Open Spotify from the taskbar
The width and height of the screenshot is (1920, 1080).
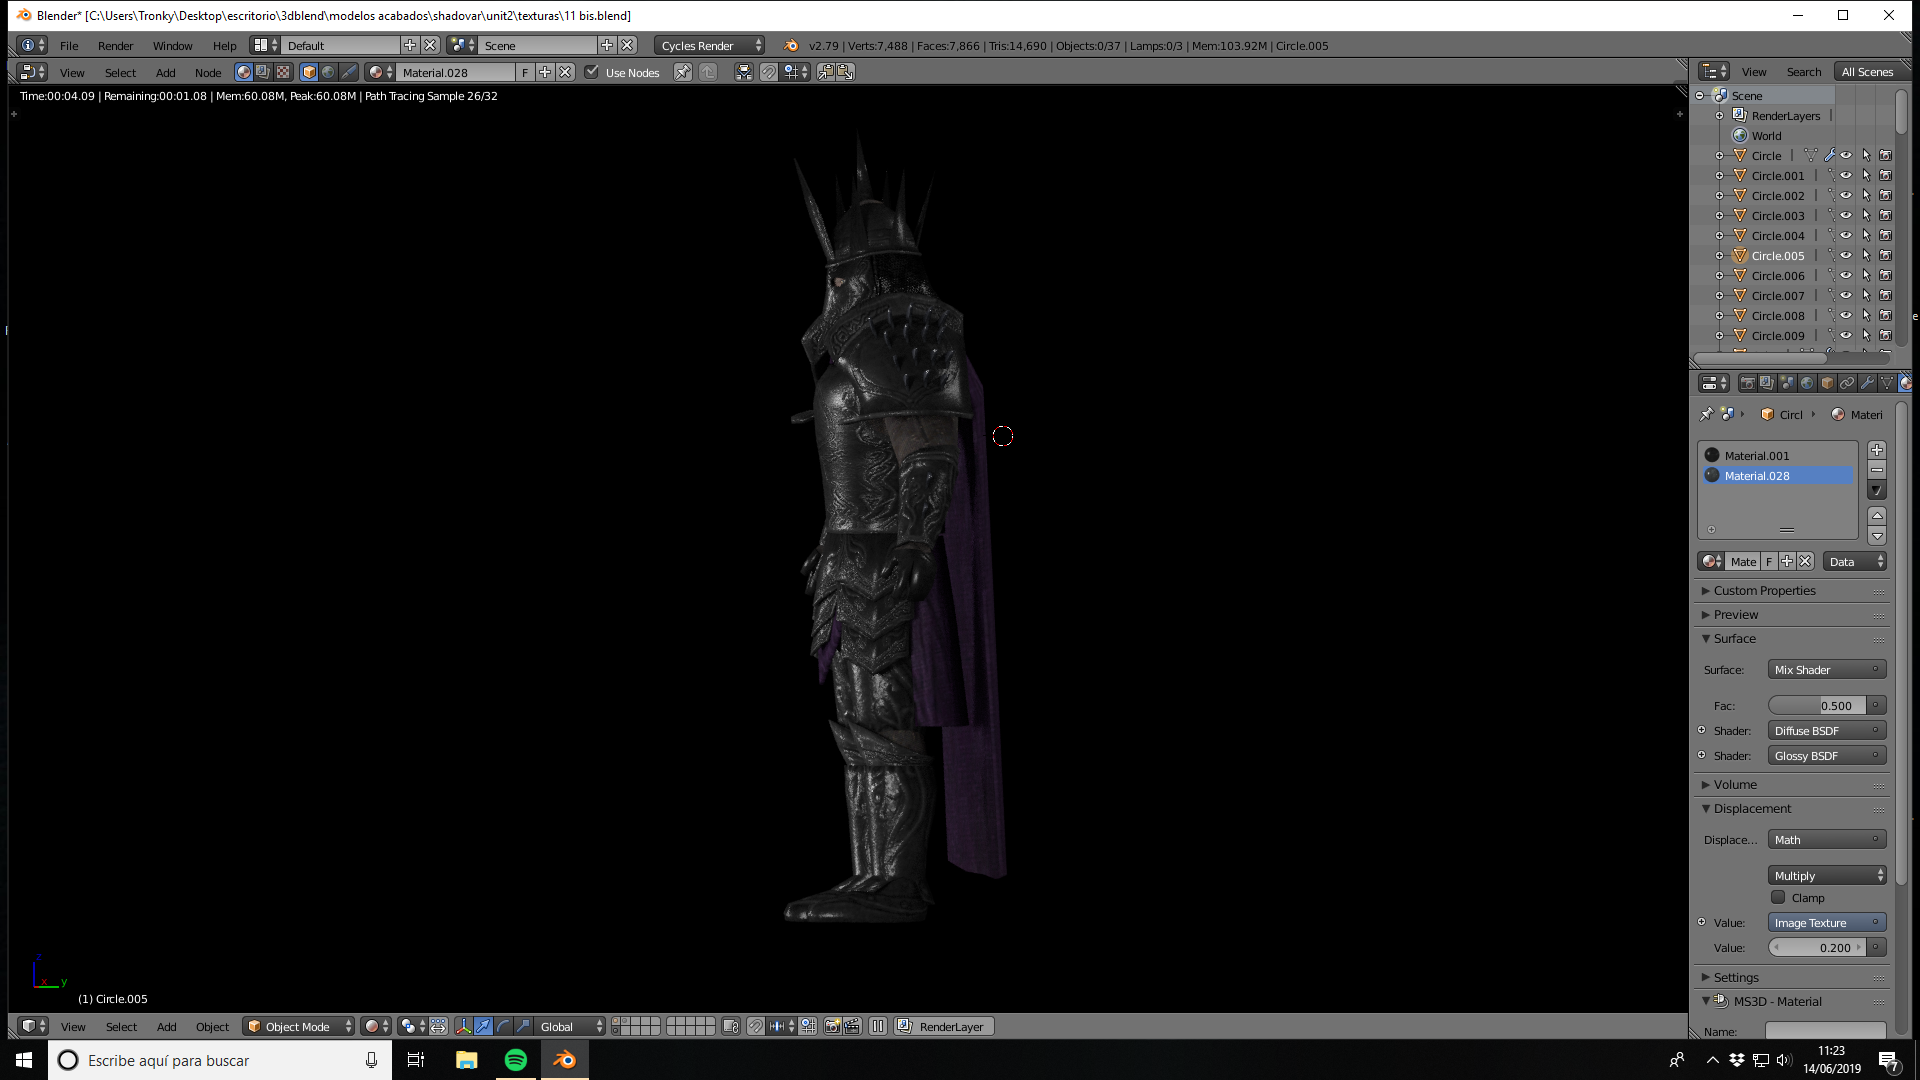[516, 1060]
